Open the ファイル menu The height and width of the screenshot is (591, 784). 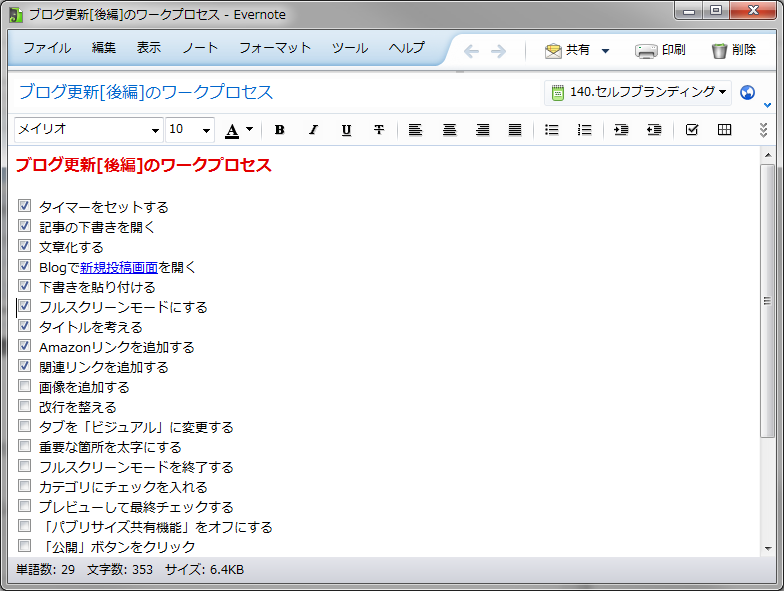(x=47, y=48)
